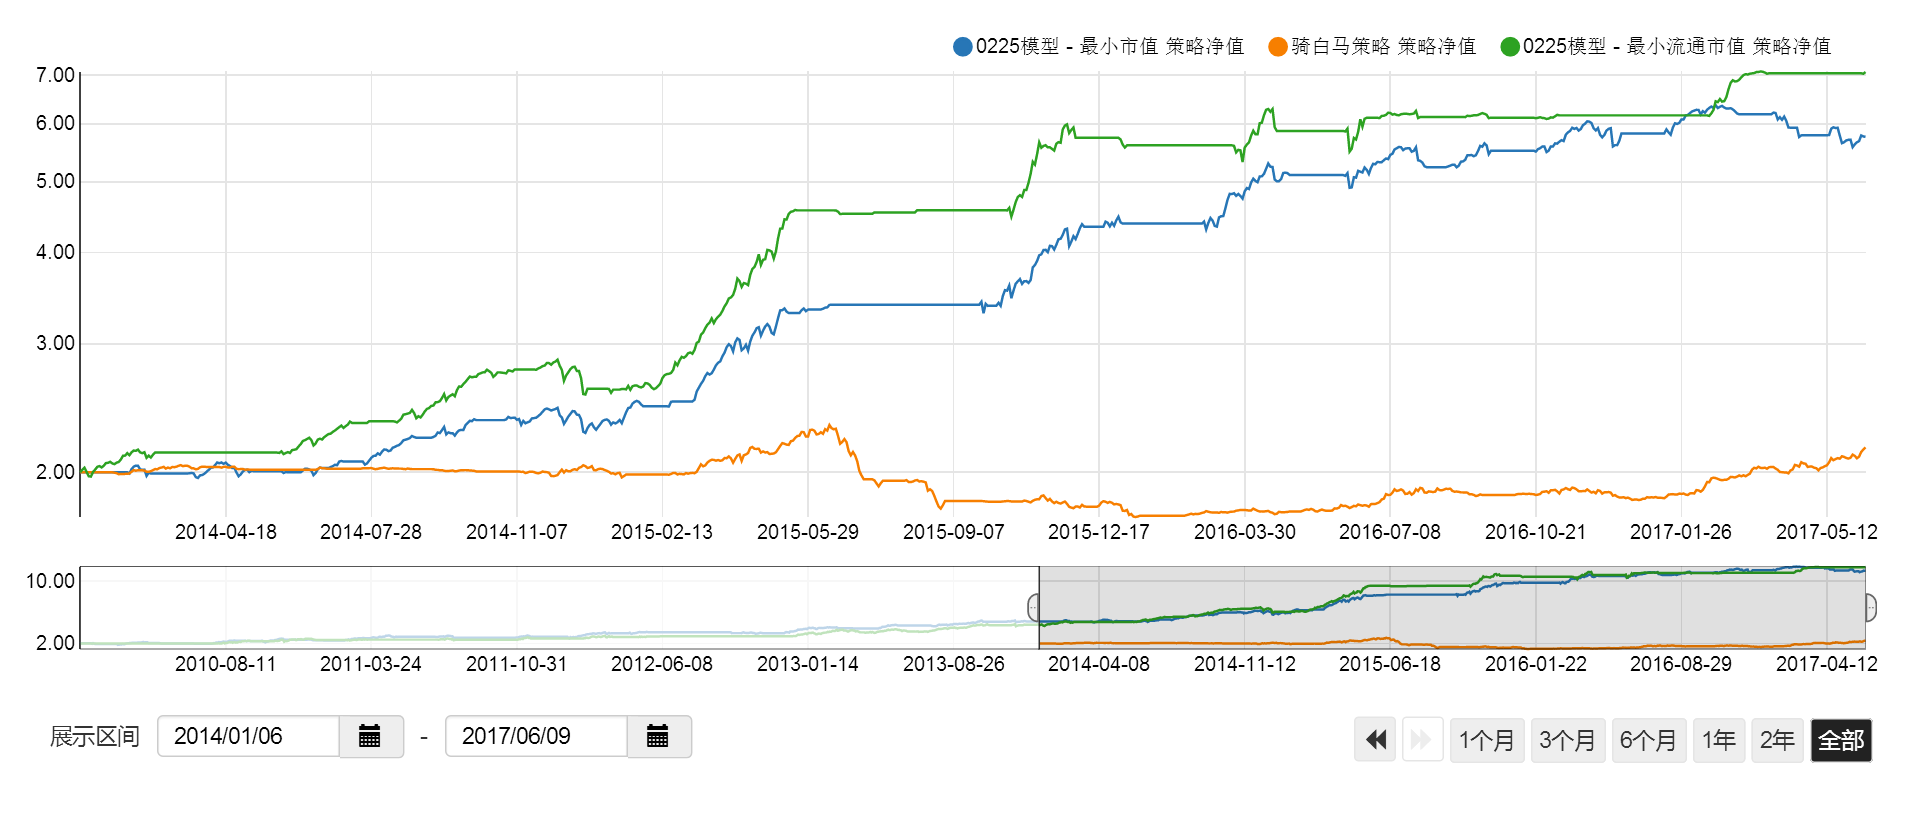This screenshot has height=813, width=1906.
Task: Click the 2013-01-14 navigator axis label
Action: click(808, 664)
